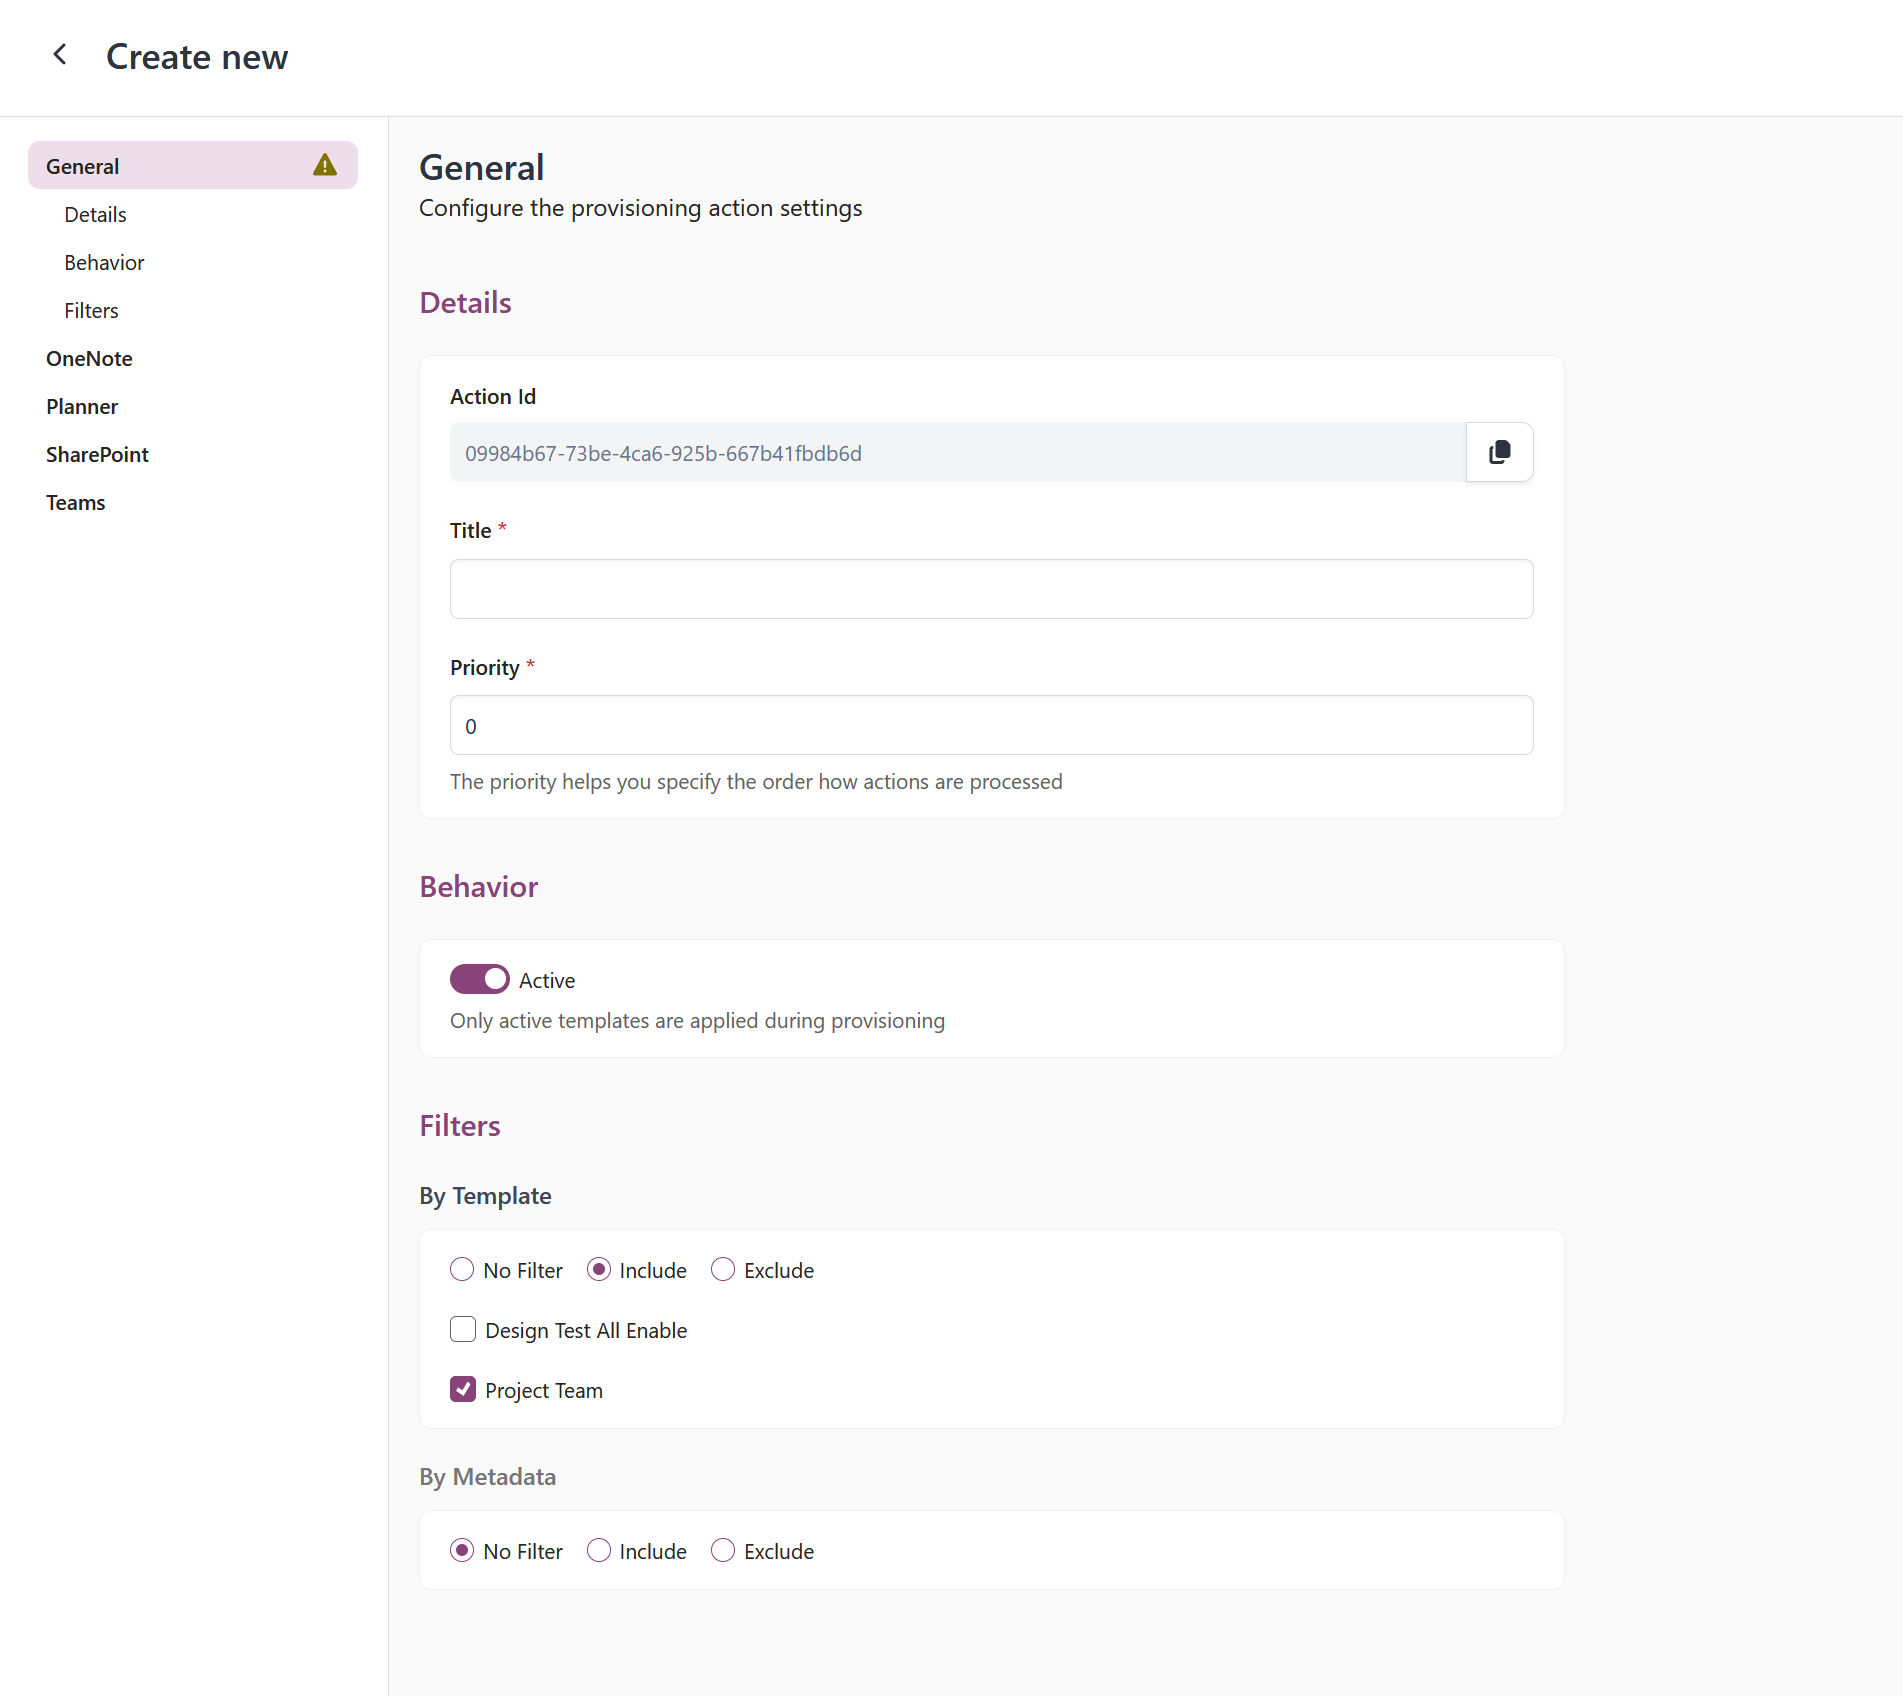The height and width of the screenshot is (1696, 1903).
Task: Select Exclude under By Metadata
Action: (x=722, y=1550)
